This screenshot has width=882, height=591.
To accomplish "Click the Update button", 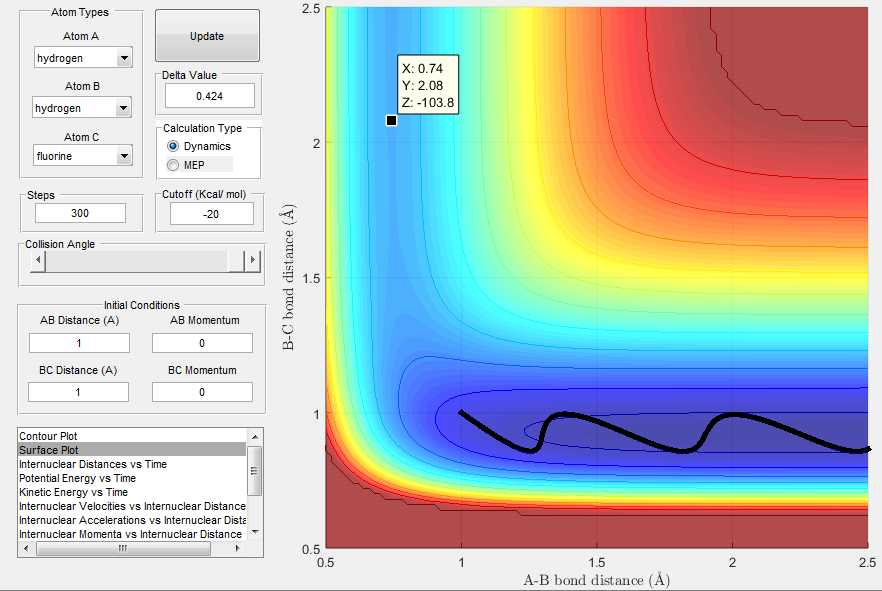I will tap(207, 35).
